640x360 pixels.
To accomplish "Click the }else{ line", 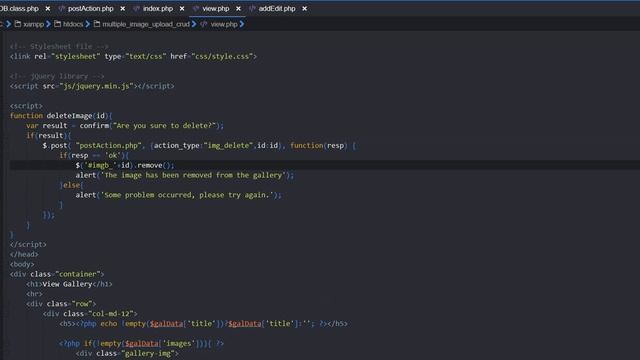I will click(x=71, y=185).
